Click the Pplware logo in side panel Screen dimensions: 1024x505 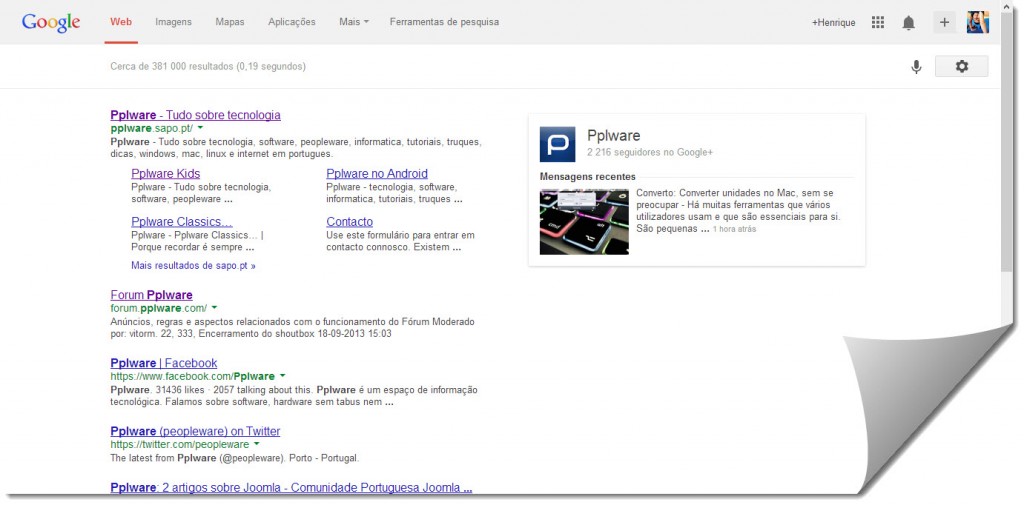tap(557, 144)
